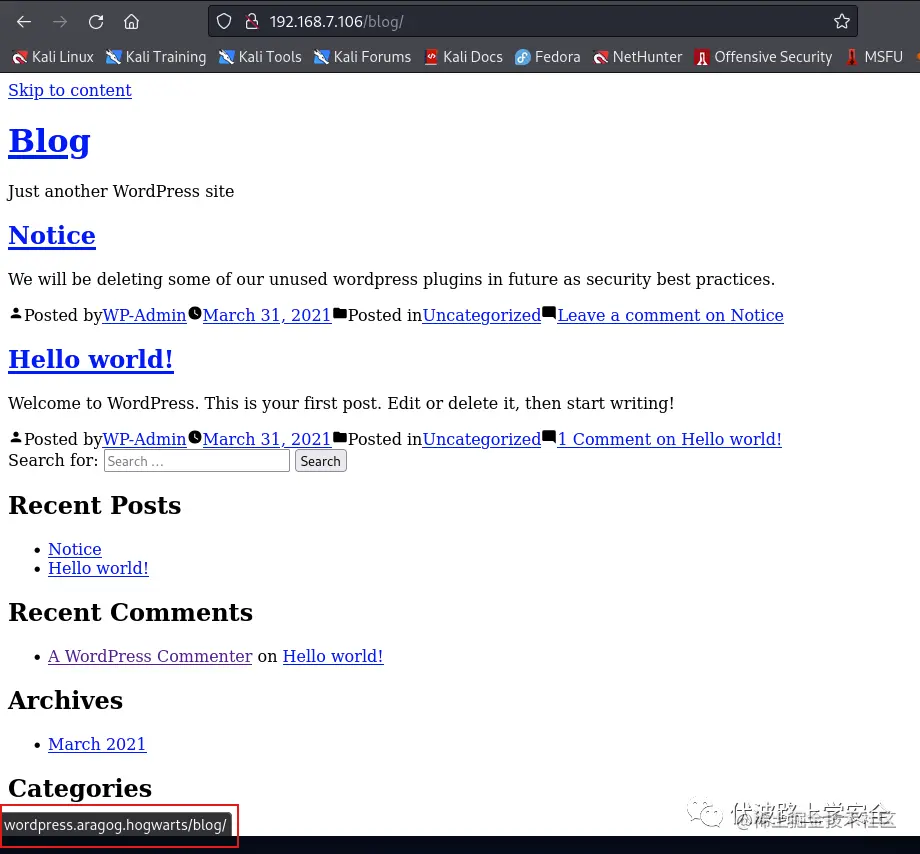Click the Skip to content link
Image resolution: width=920 pixels, height=854 pixels.
pos(70,90)
